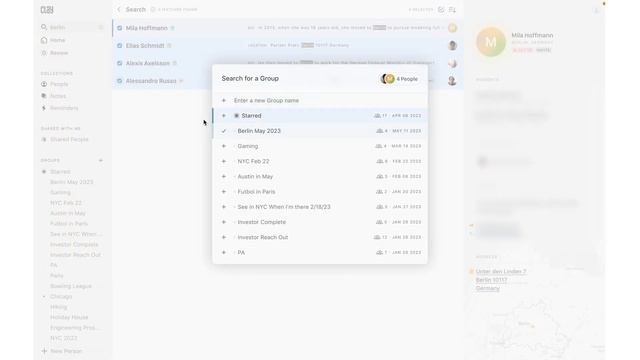Add selection to Investor Reach Out

pyautogui.click(x=224, y=237)
